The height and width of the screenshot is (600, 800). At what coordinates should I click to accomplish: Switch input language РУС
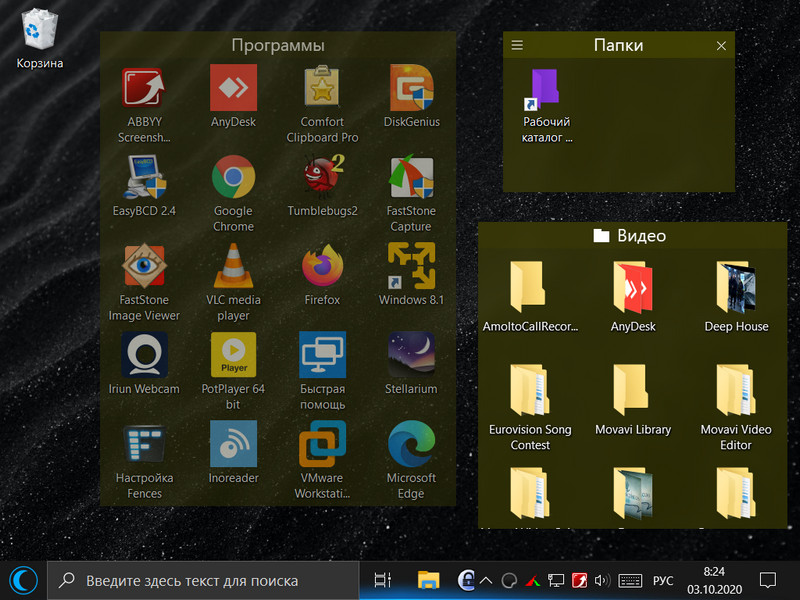(663, 581)
